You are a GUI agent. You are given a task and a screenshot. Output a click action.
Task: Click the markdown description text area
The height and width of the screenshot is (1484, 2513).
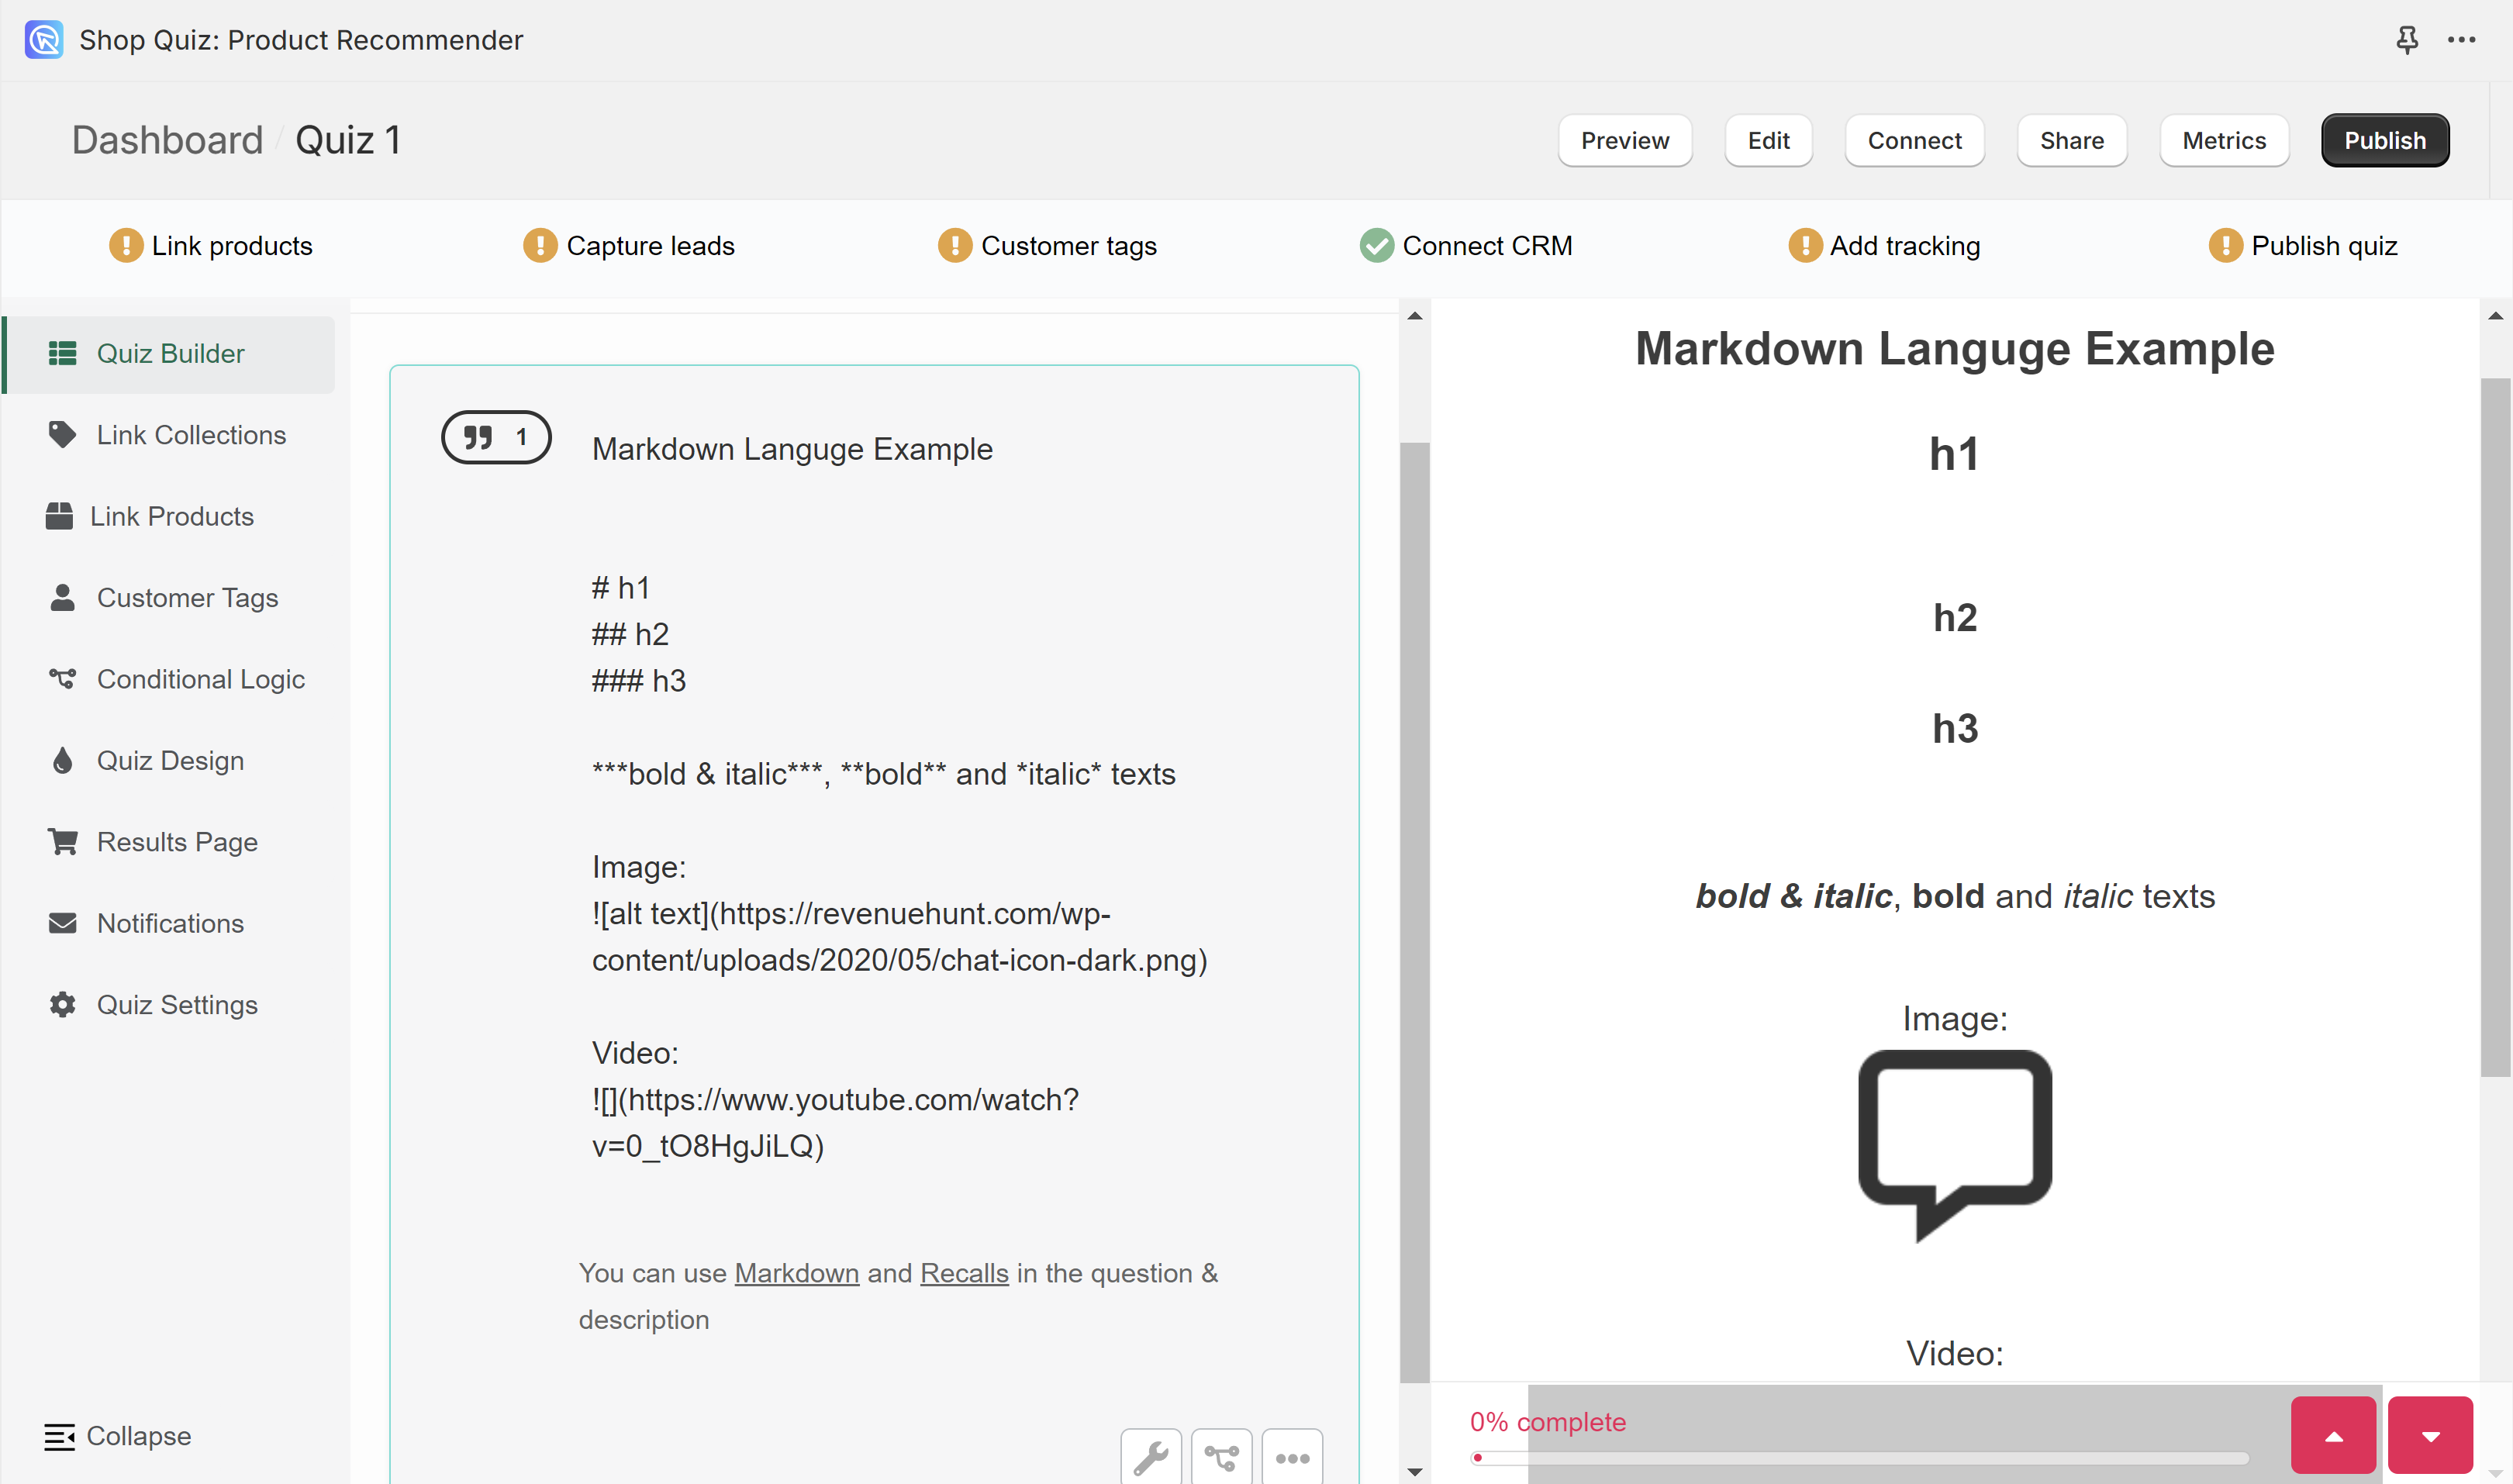click(900, 866)
